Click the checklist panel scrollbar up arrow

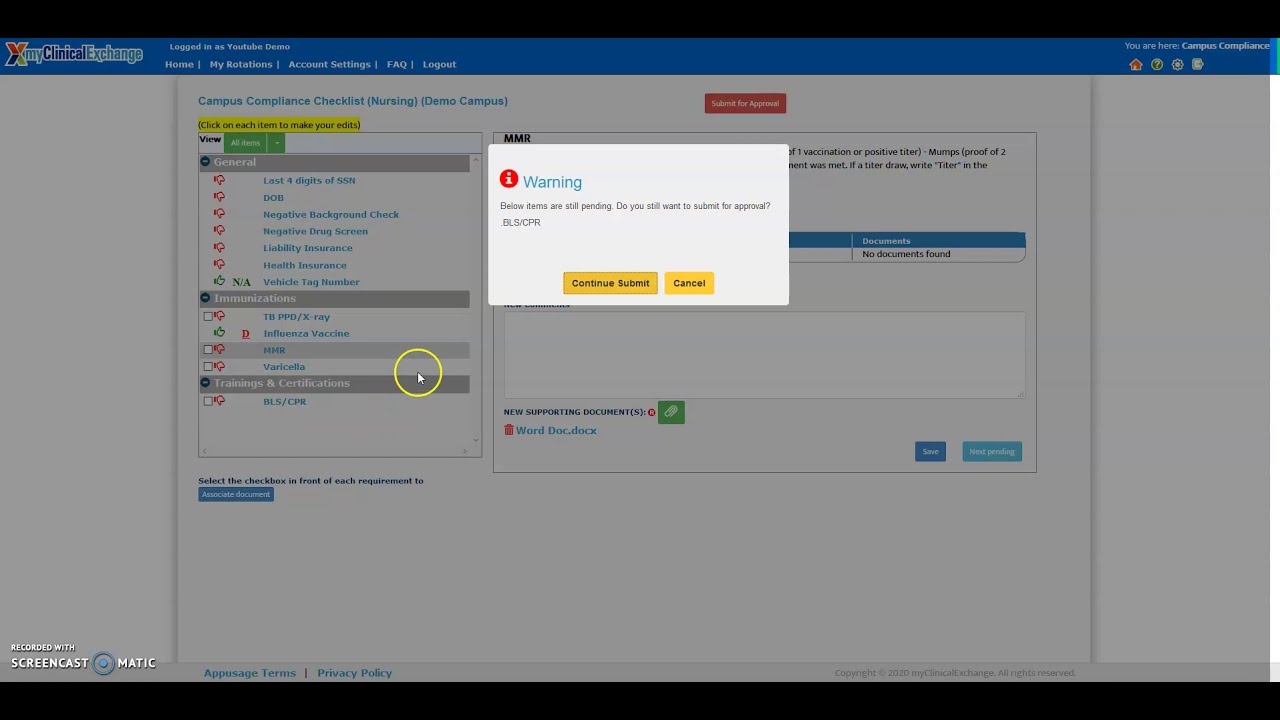tap(475, 160)
